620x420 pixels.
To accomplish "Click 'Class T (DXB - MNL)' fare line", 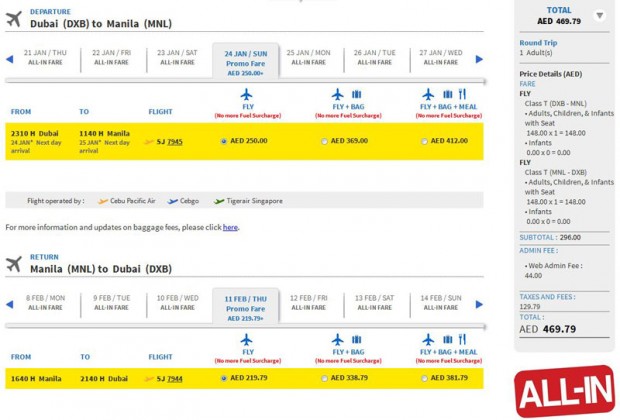I will [x=556, y=104].
